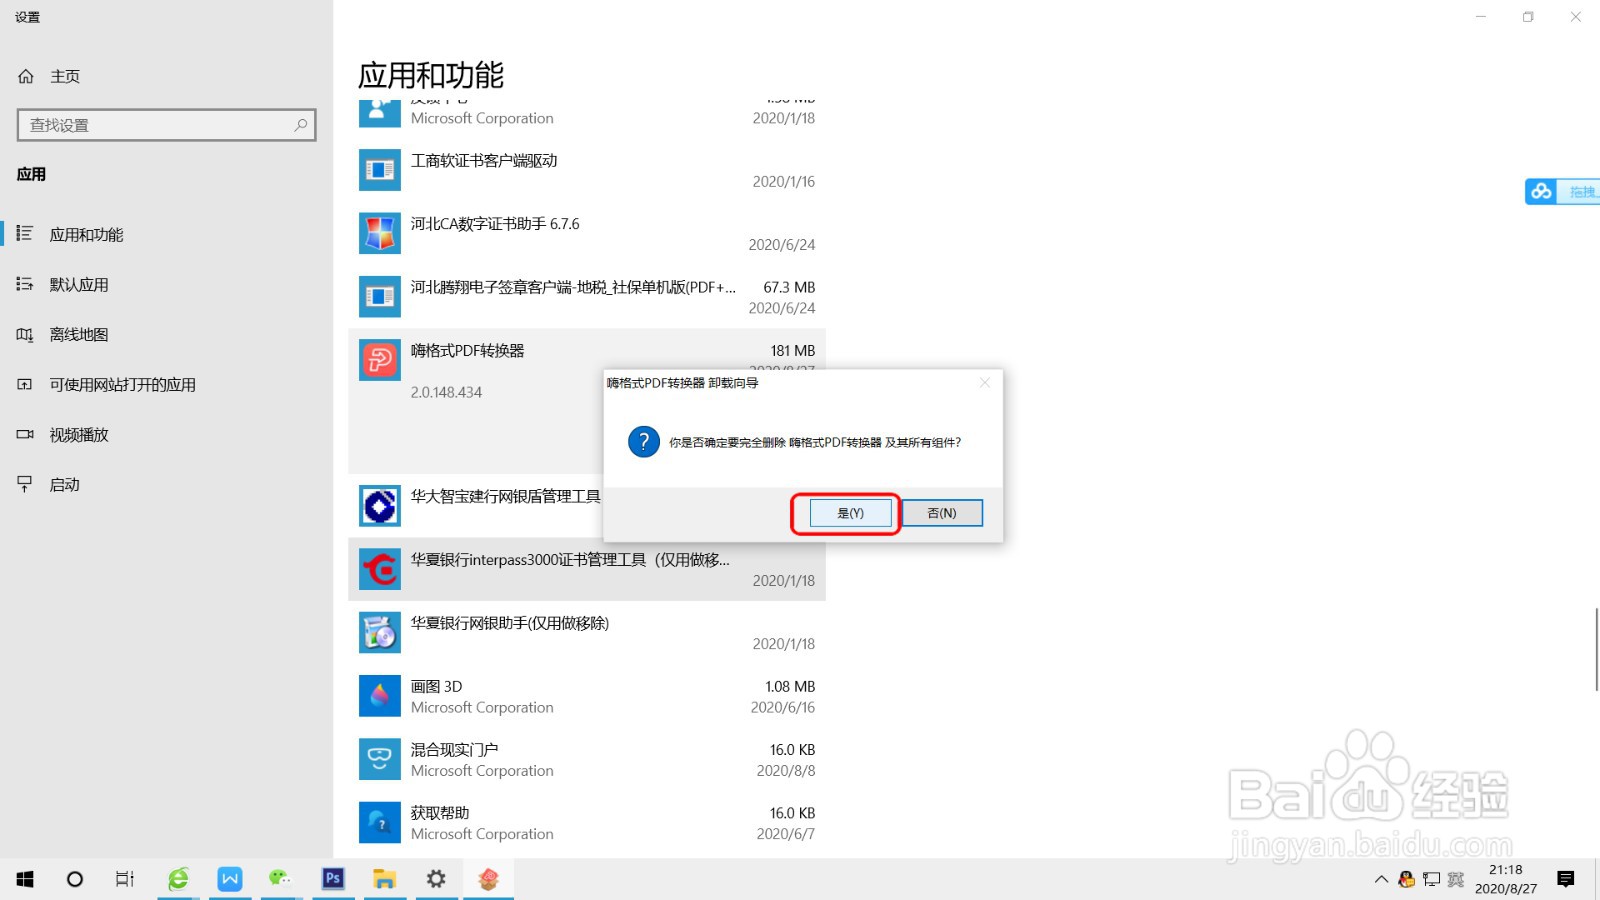Click the 华夏银行interpass3000 red logo icon
The image size is (1600, 900).
coord(380,569)
